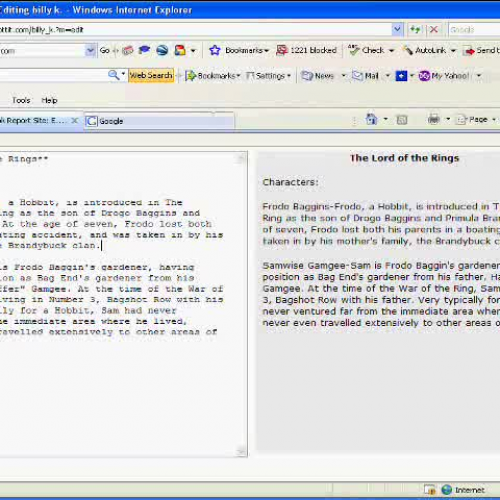Click into the browser address bar URL
Image resolution: width=500 pixels, height=500 pixels.
tap(195, 30)
